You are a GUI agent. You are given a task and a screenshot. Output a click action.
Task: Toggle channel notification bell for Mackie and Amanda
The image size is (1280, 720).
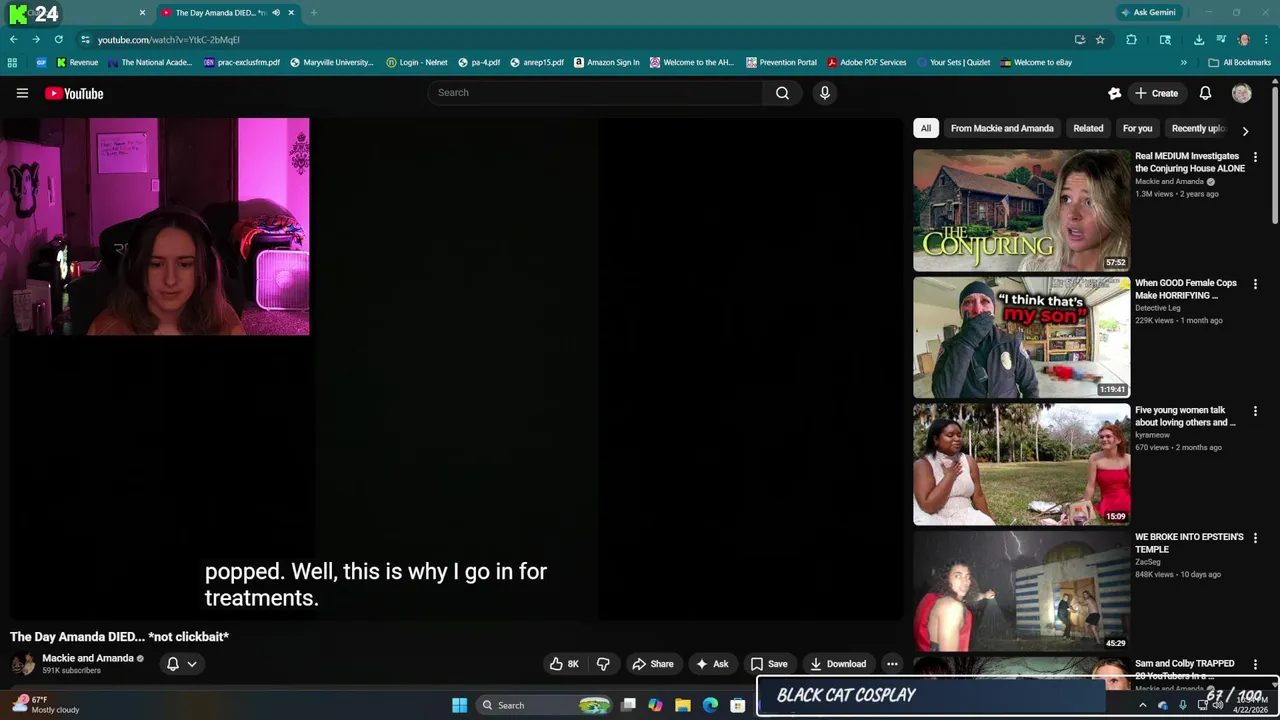pyautogui.click(x=173, y=664)
